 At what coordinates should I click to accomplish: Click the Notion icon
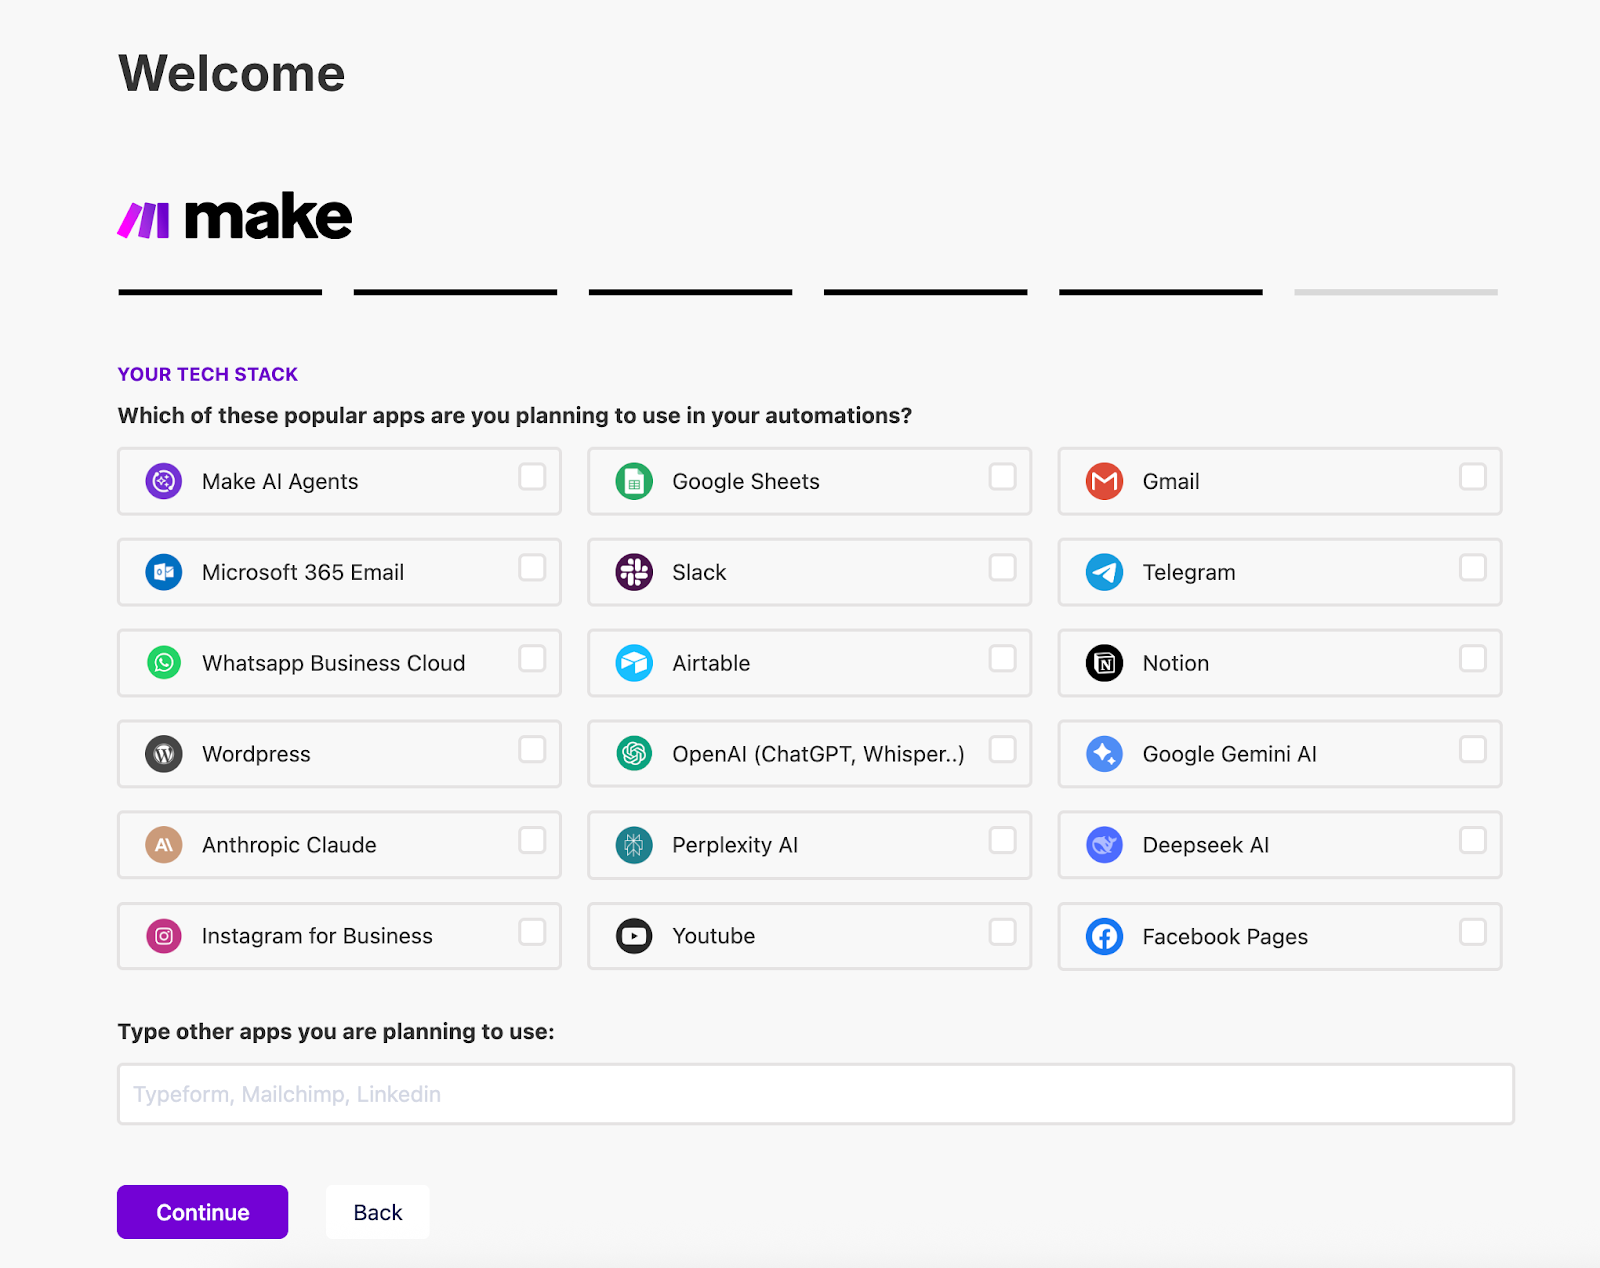(1104, 663)
